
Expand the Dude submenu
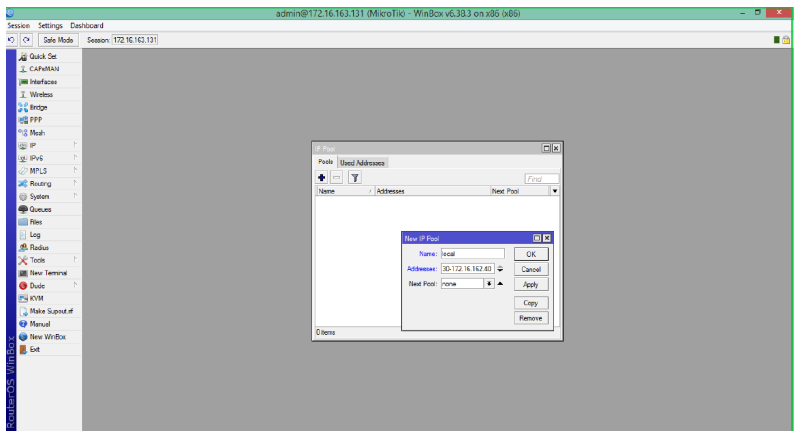coord(75,286)
